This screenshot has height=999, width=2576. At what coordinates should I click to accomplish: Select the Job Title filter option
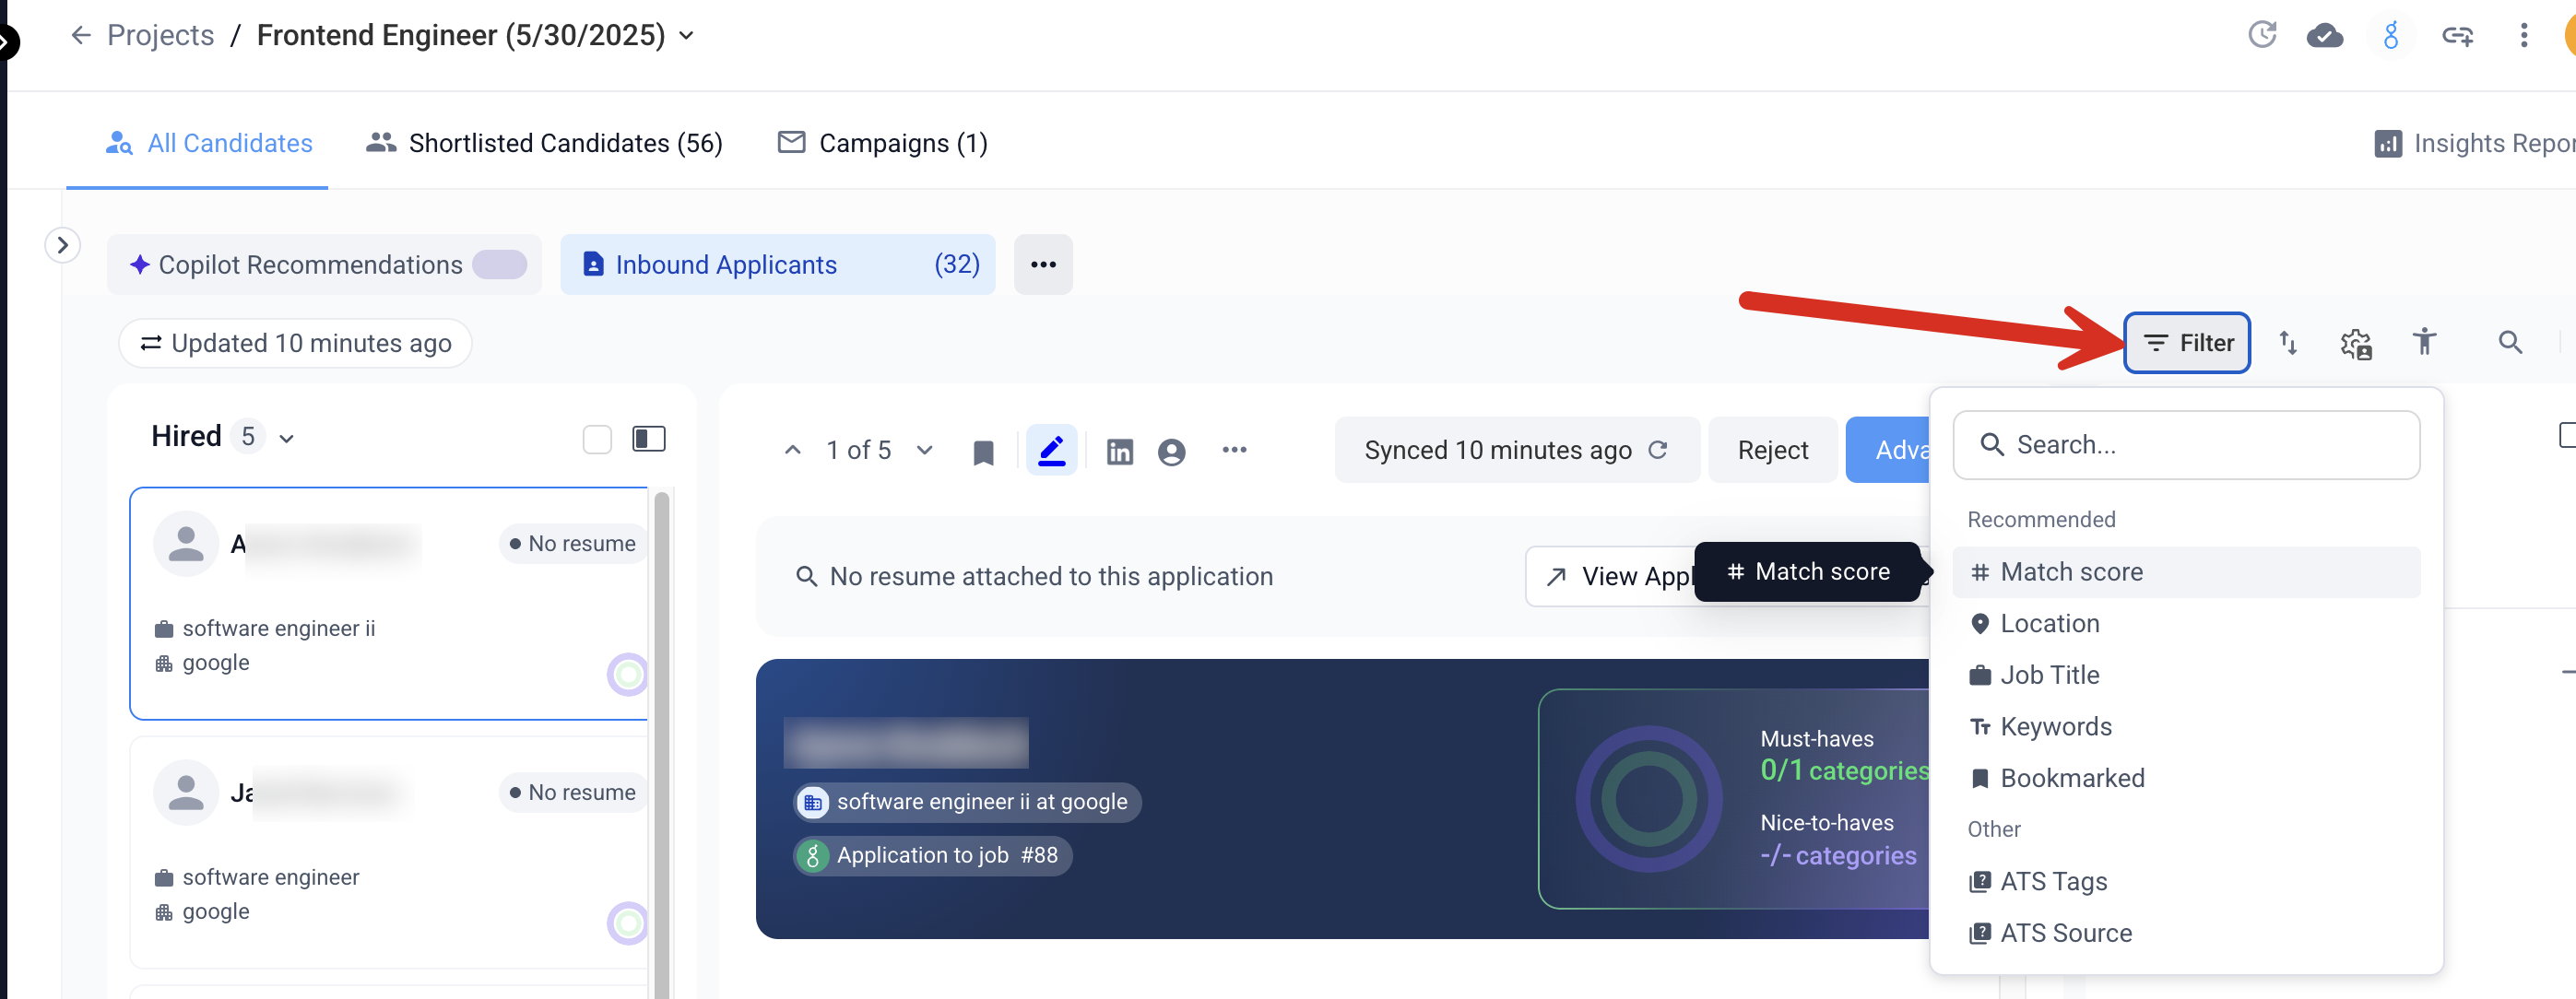click(2186, 675)
